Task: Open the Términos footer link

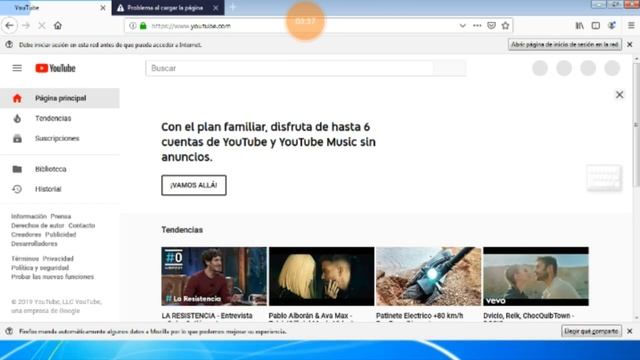Action: click(25, 259)
